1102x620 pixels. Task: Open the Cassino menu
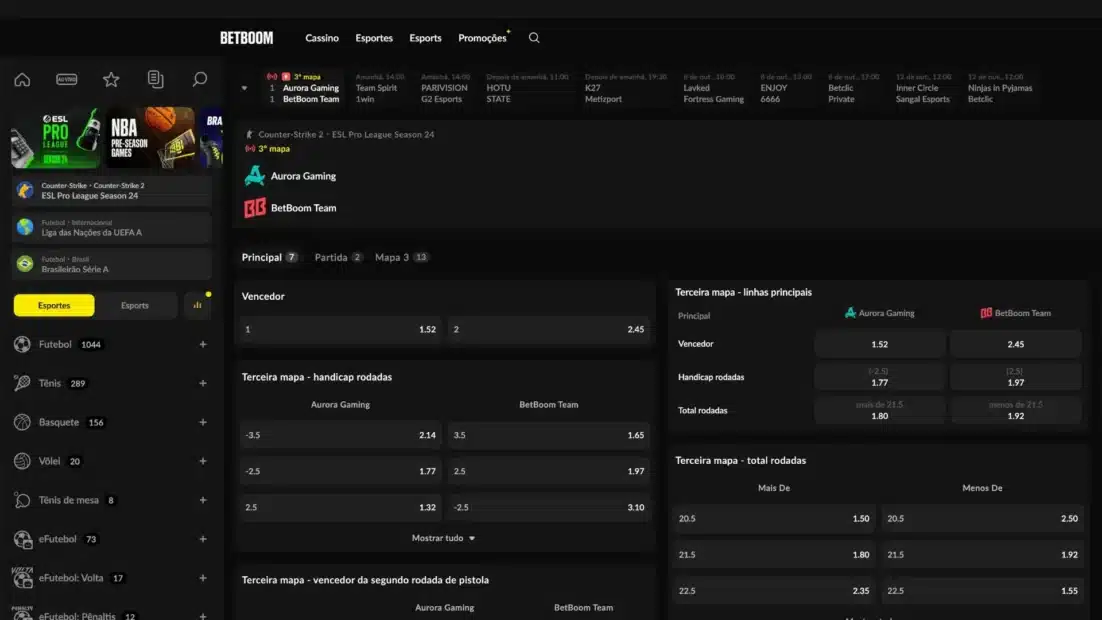[x=322, y=38]
